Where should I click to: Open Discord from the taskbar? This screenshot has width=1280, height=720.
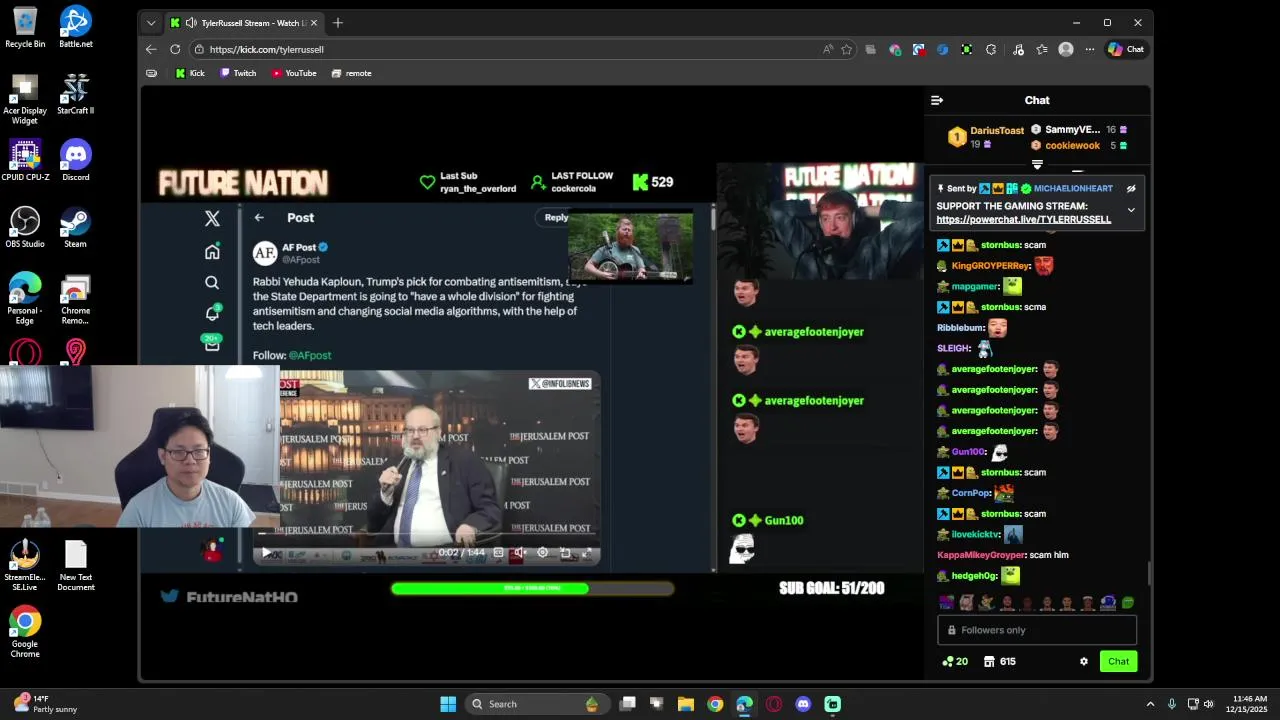click(803, 704)
